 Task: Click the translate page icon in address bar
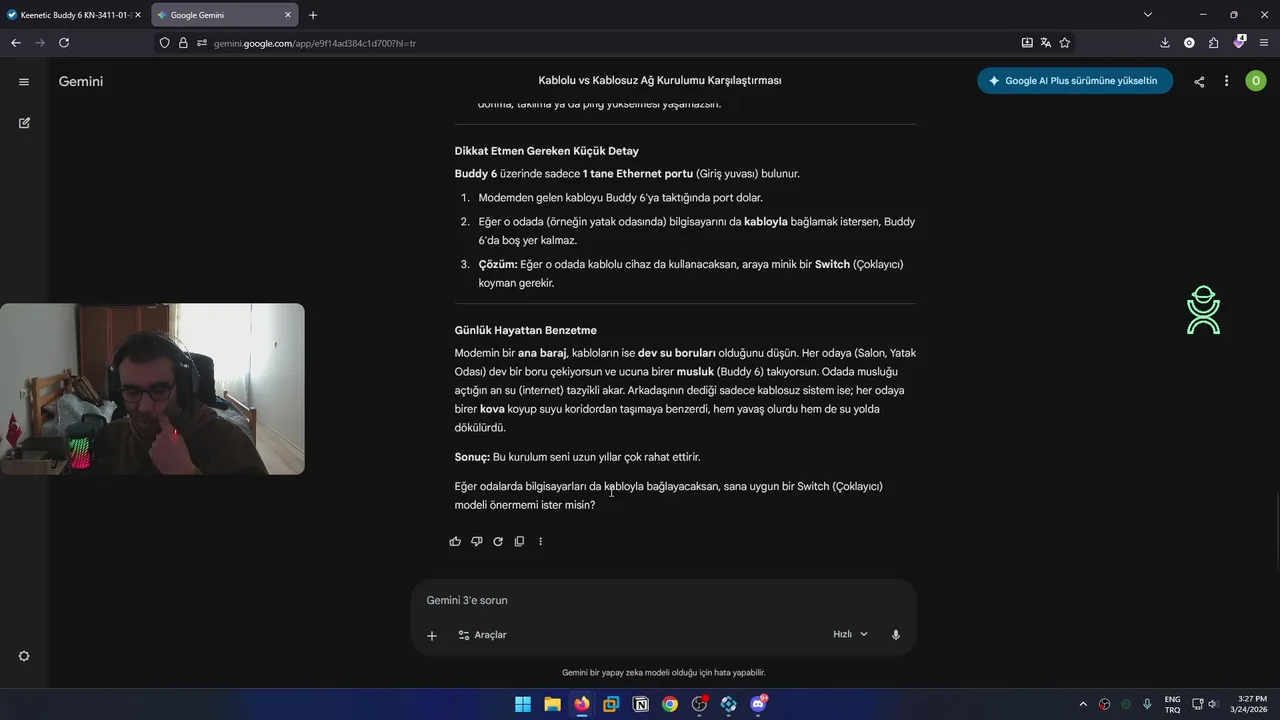(1046, 43)
